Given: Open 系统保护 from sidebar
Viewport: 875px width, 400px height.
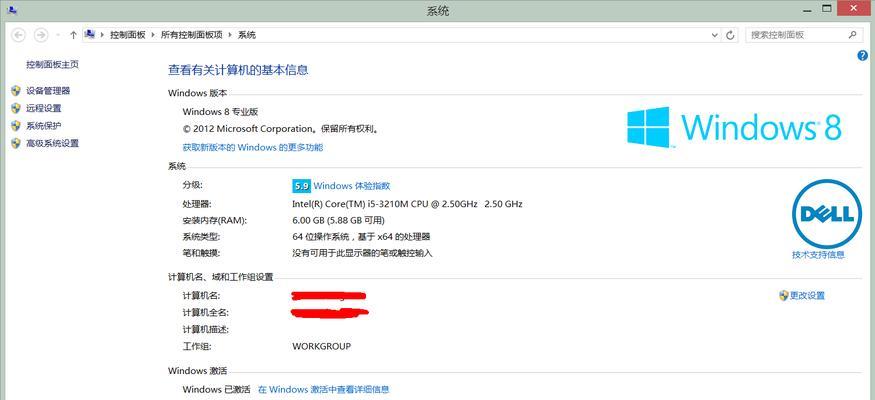Looking at the screenshot, I should (x=44, y=126).
